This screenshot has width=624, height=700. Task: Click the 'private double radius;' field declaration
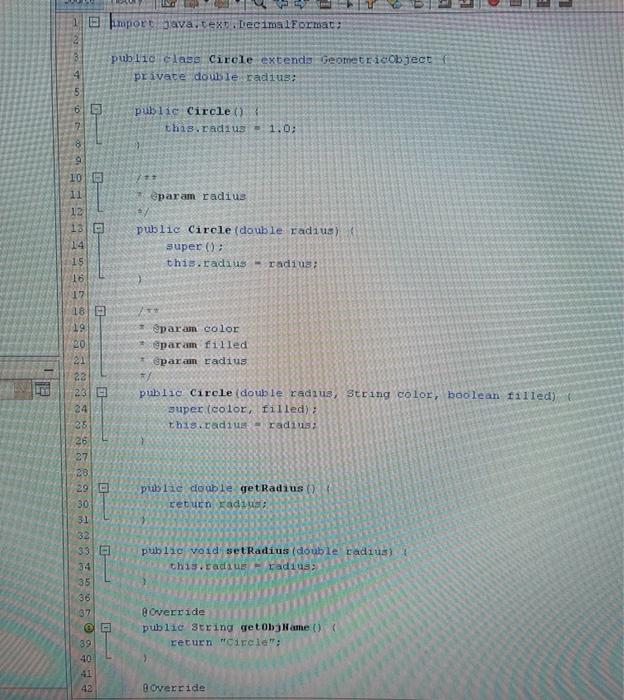215,77
